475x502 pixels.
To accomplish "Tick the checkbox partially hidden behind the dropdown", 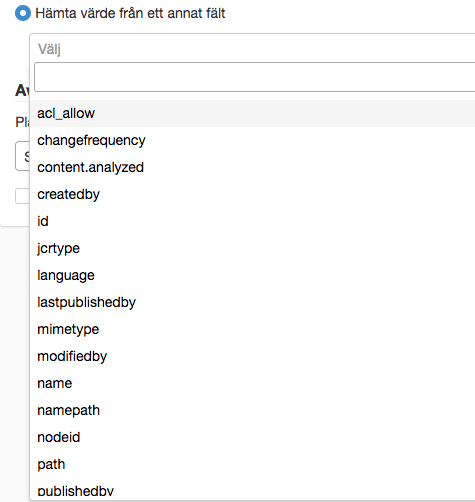I will [22, 196].
